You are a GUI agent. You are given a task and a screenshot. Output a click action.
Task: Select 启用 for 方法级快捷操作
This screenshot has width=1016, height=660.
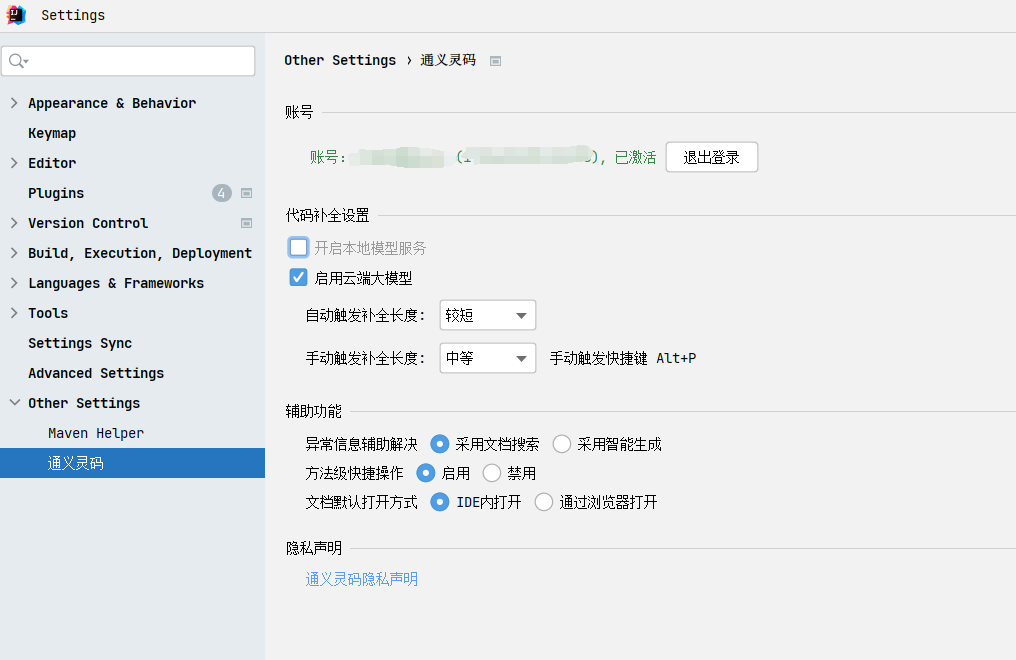click(426, 473)
